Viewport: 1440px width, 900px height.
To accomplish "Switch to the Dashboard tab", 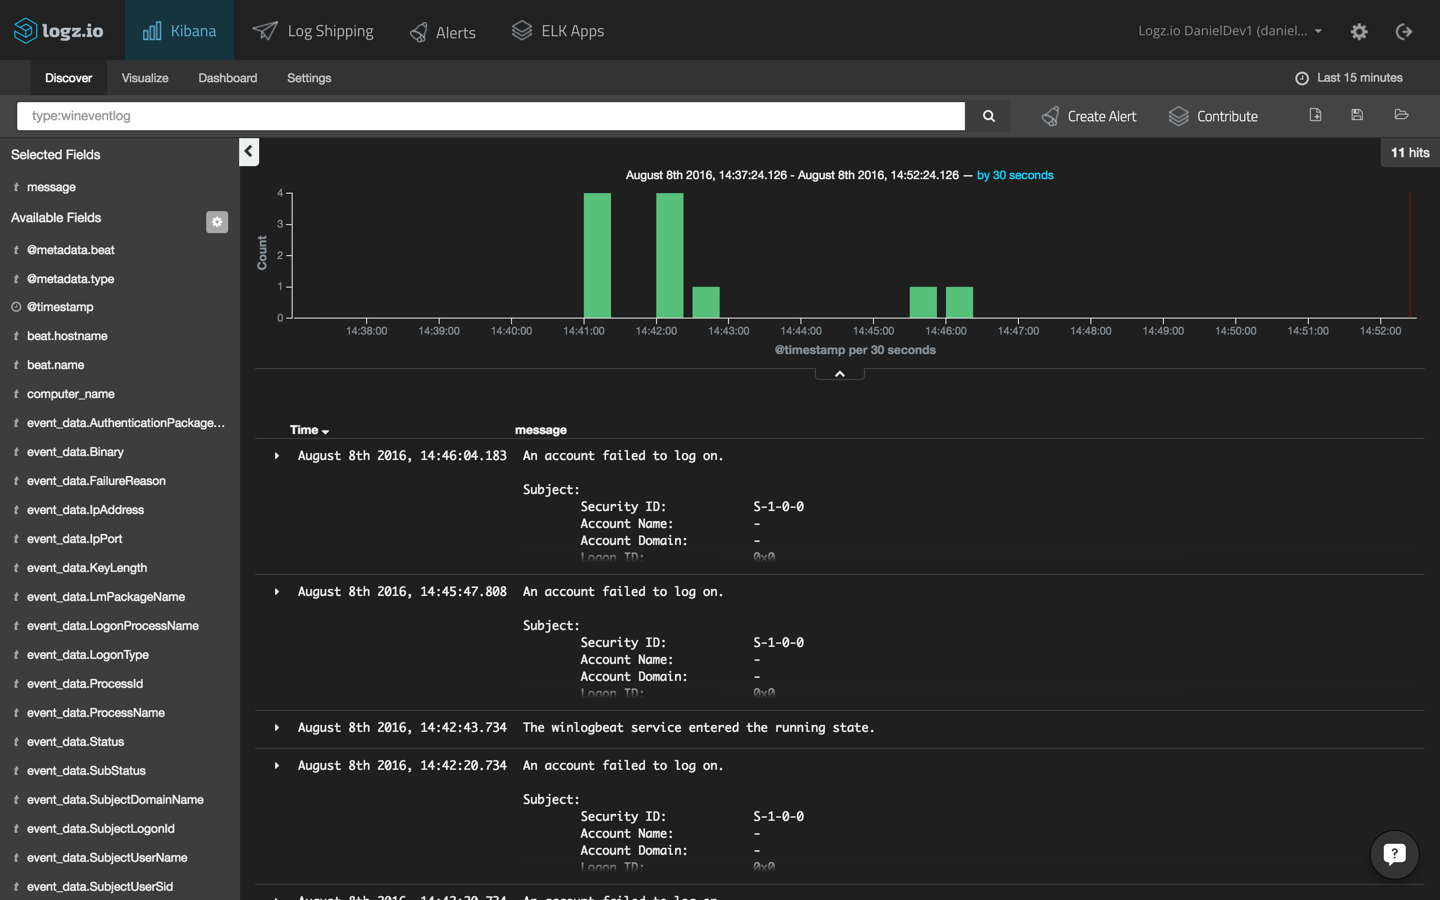I will [227, 77].
